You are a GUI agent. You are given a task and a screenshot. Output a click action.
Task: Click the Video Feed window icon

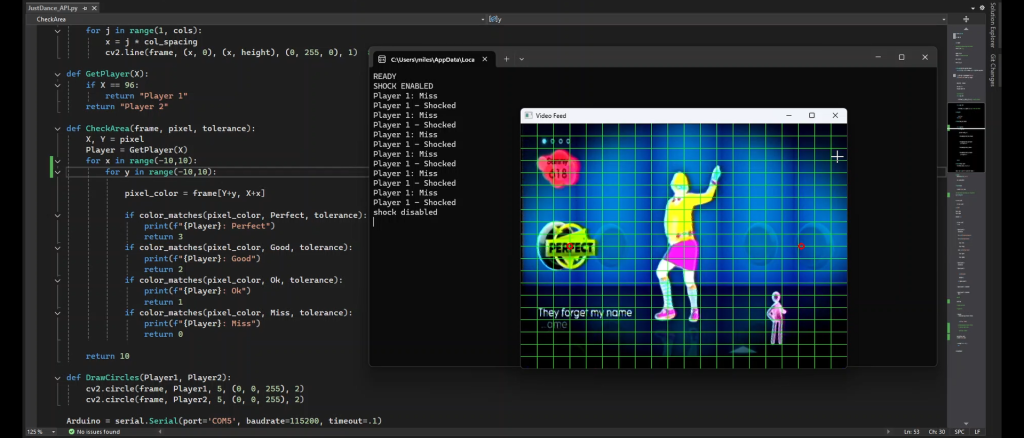click(528, 116)
